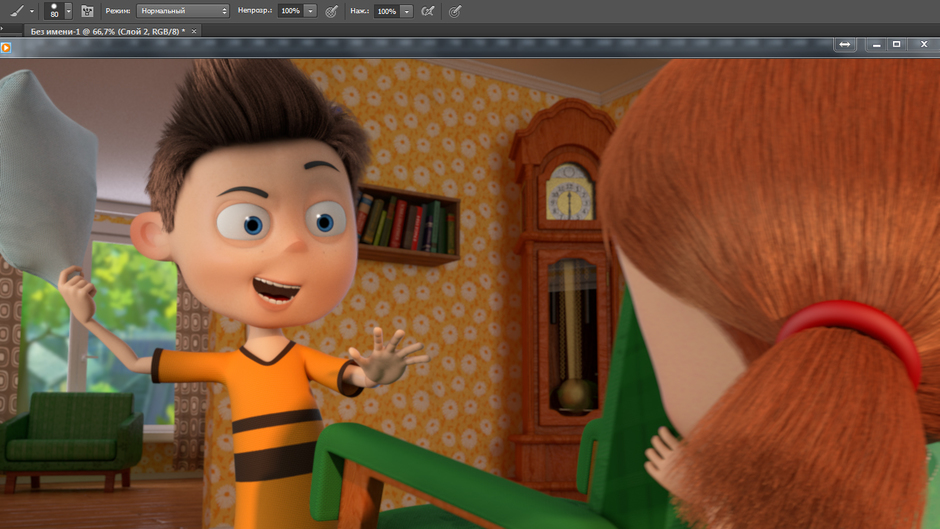Toggle tablet pressure for opacity icon
This screenshot has width=940, height=529.
pos(332,11)
